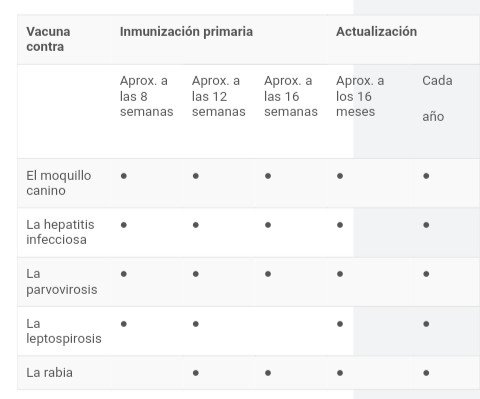Click 'Aprox. a las 12 semanas' subheader

(218, 96)
